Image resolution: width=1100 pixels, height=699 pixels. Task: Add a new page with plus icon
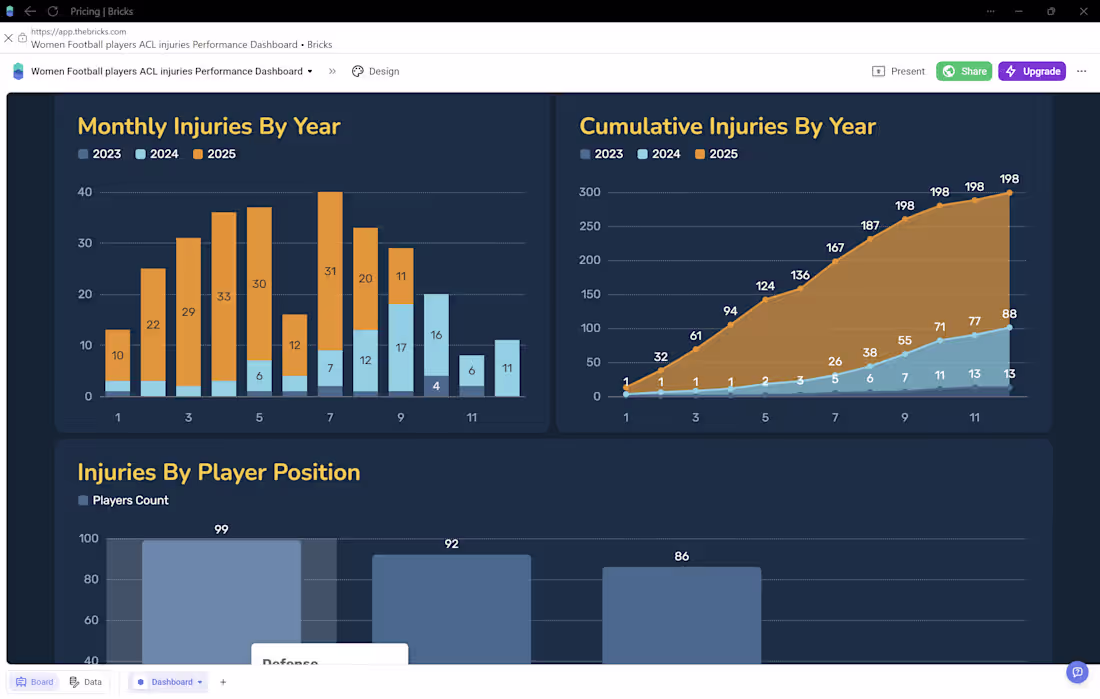[x=223, y=681]
